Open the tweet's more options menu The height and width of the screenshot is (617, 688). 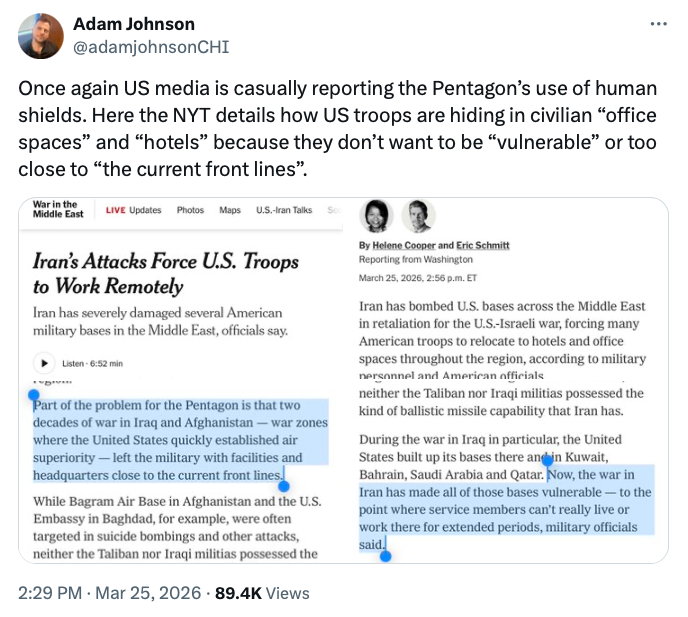657,24
